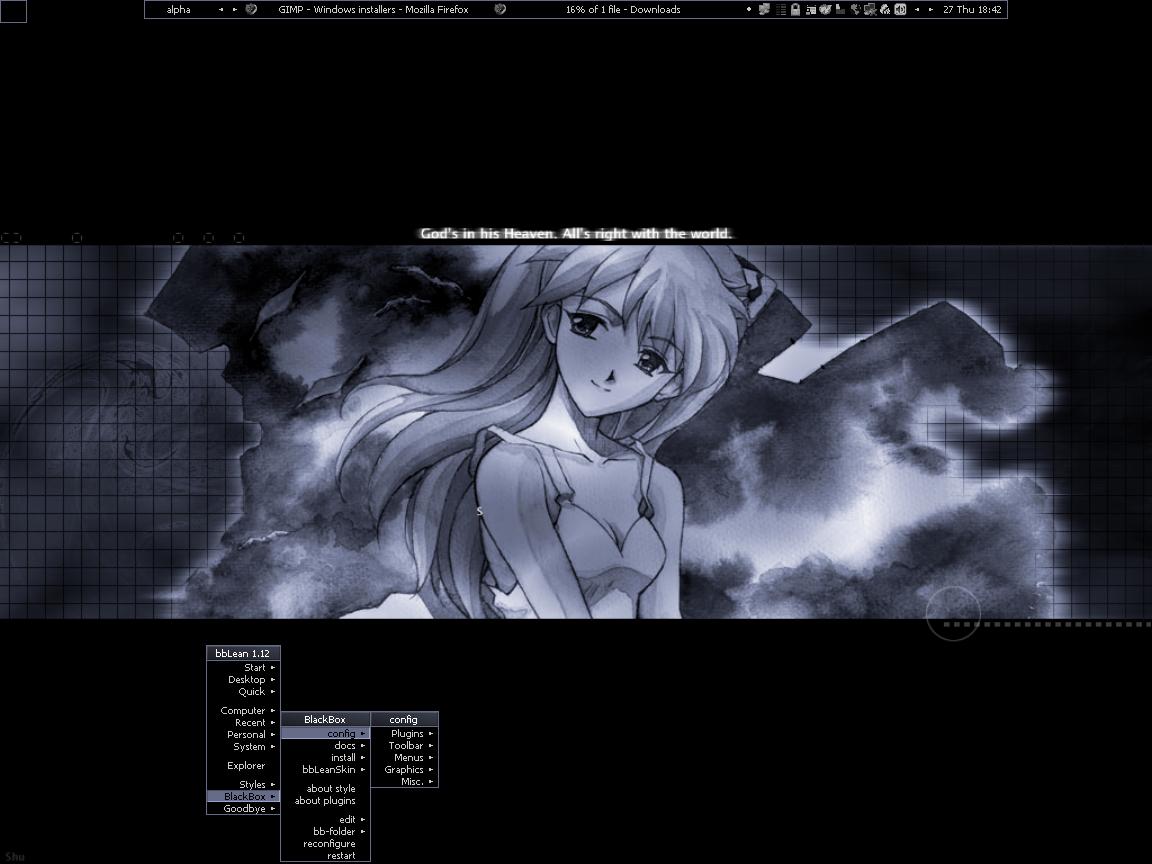Click the left arrow before the clock

[917, 10]
